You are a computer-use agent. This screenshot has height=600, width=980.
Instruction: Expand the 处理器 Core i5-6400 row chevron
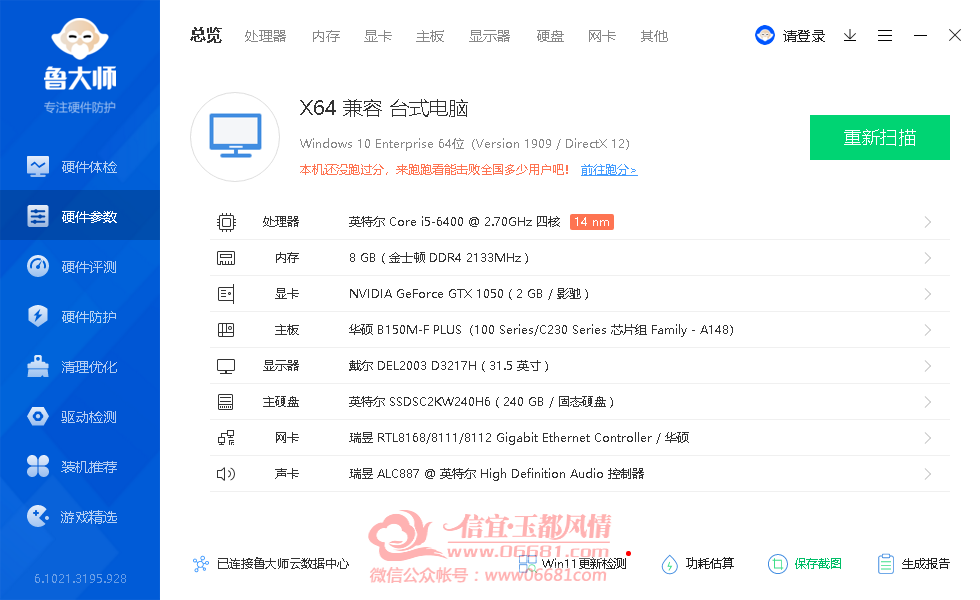pos(928,222)
